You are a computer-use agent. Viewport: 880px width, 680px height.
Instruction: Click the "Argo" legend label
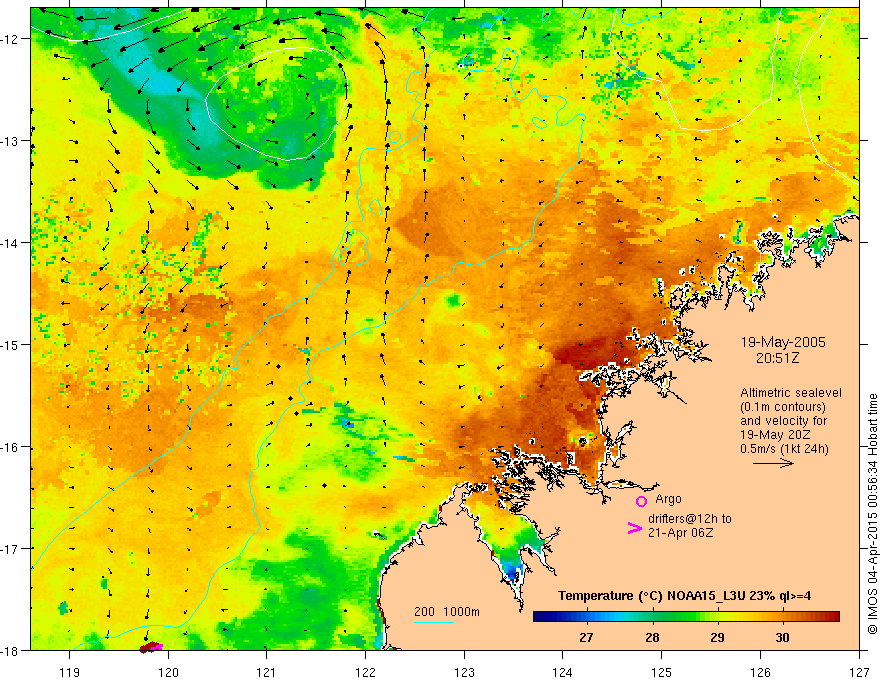(668, 499)
